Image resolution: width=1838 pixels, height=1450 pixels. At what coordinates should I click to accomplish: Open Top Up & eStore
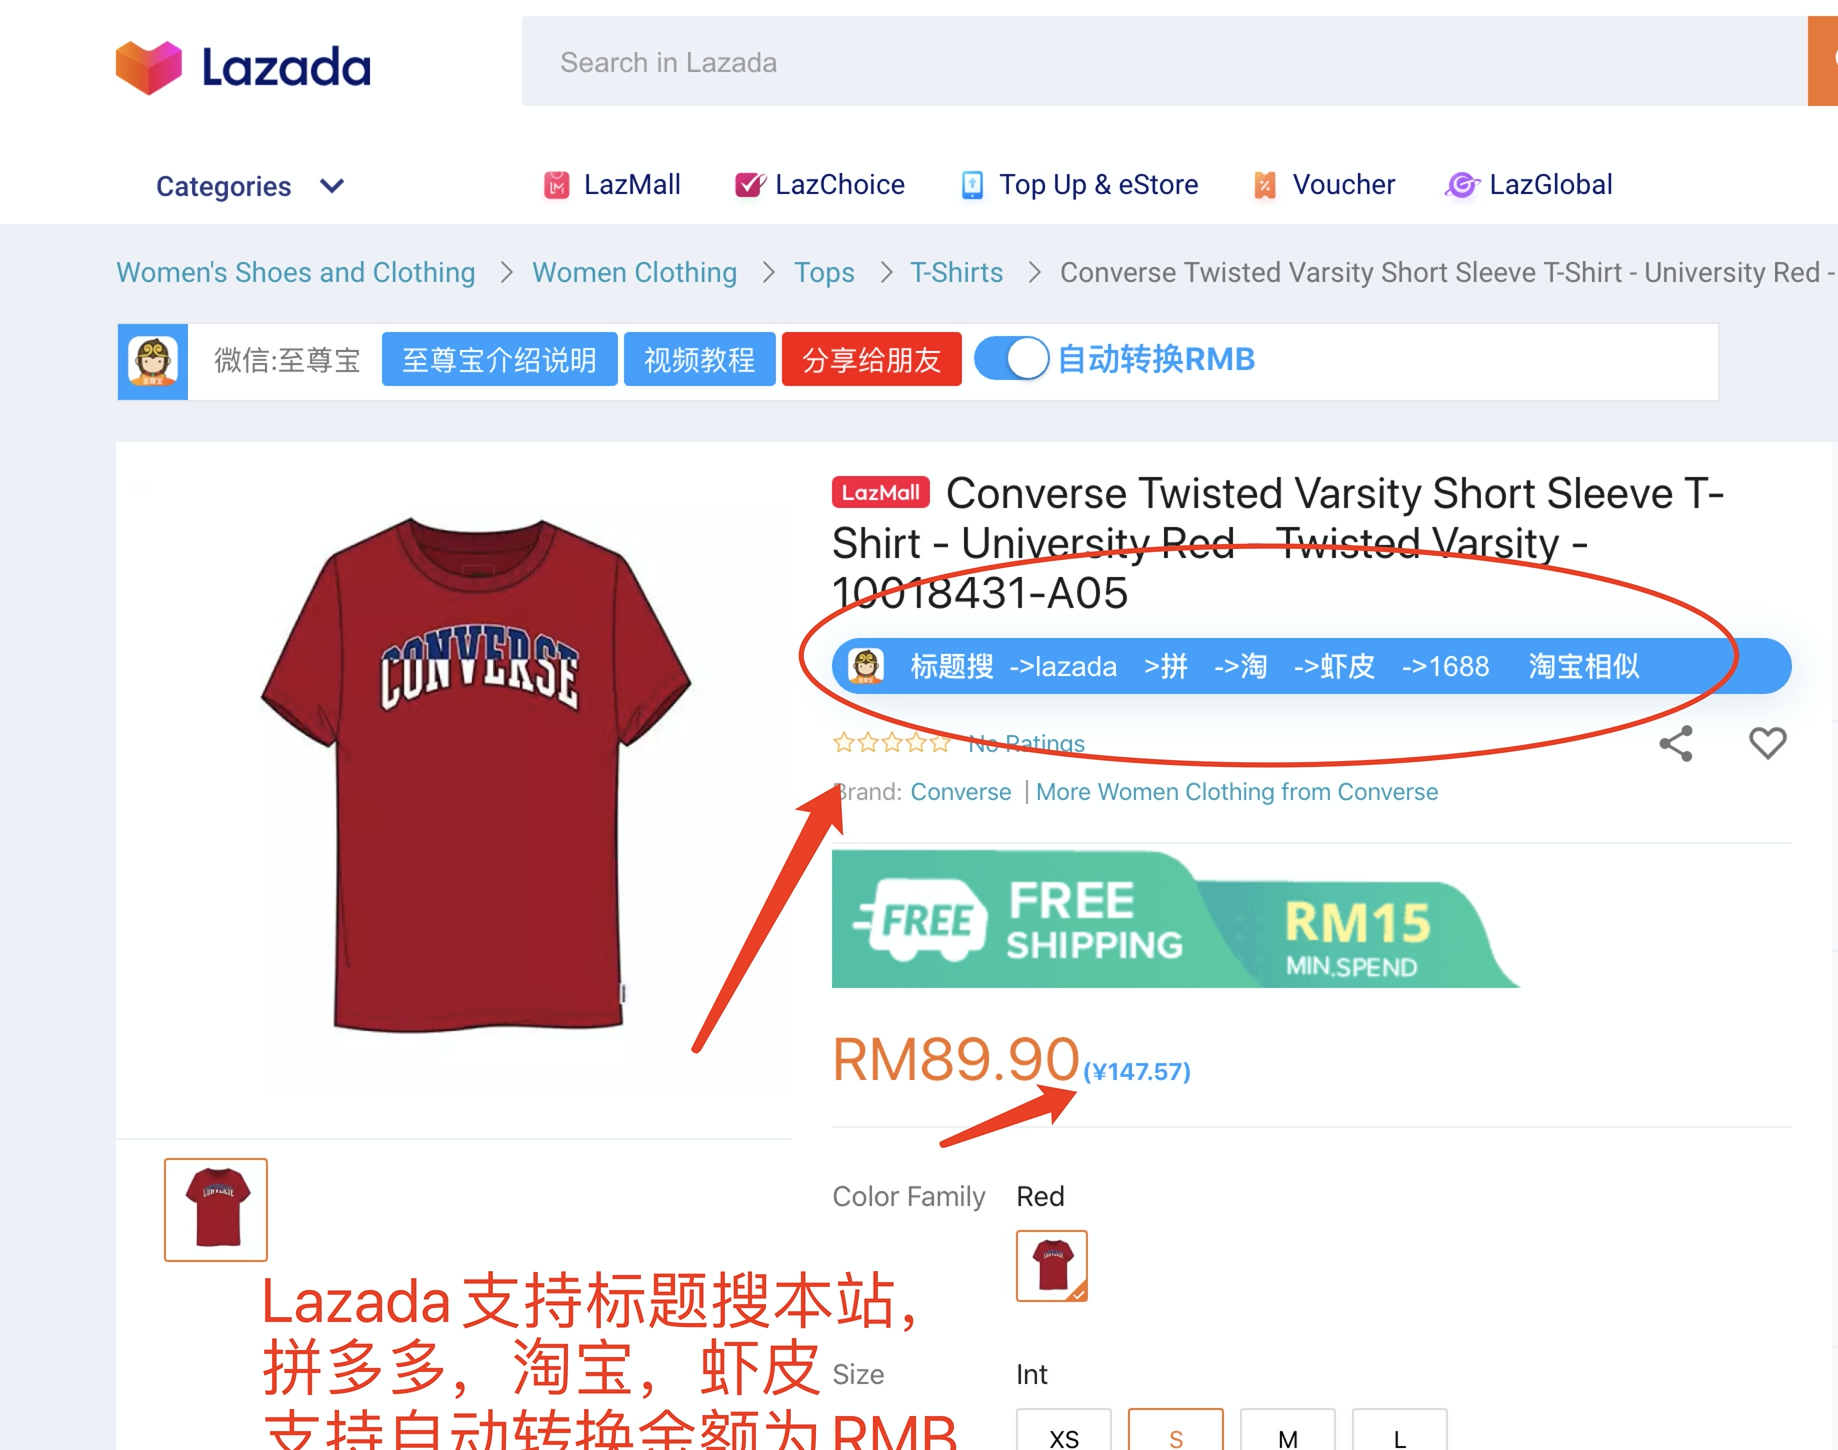pos(1078,185)
